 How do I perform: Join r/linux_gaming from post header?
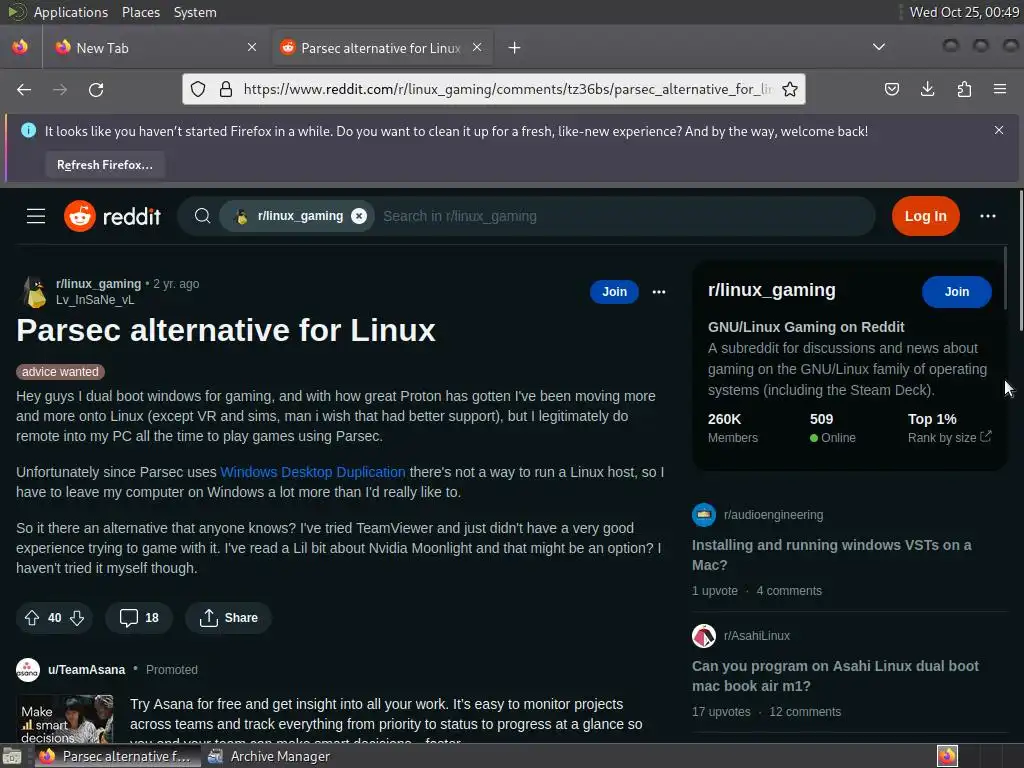coord(614,292)
